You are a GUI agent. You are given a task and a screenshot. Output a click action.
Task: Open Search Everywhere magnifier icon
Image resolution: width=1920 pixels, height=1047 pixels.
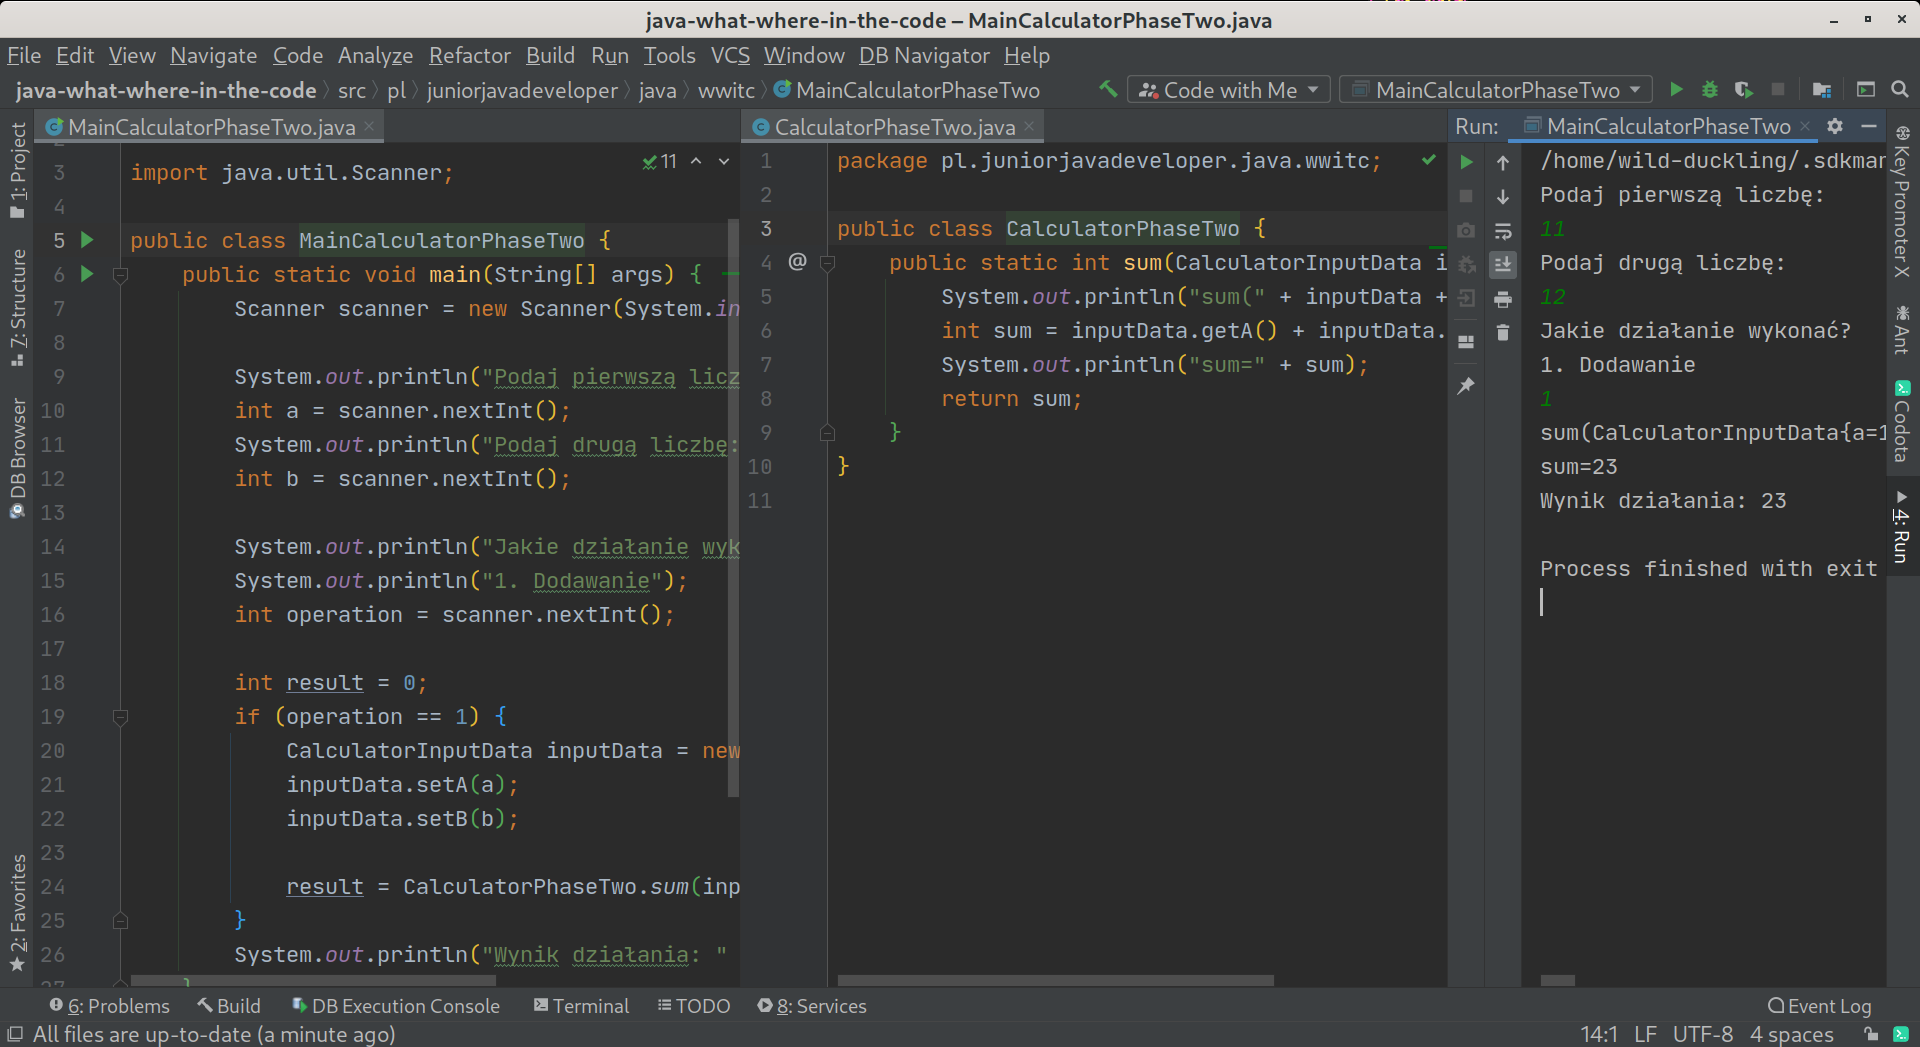pos(1900,90)
